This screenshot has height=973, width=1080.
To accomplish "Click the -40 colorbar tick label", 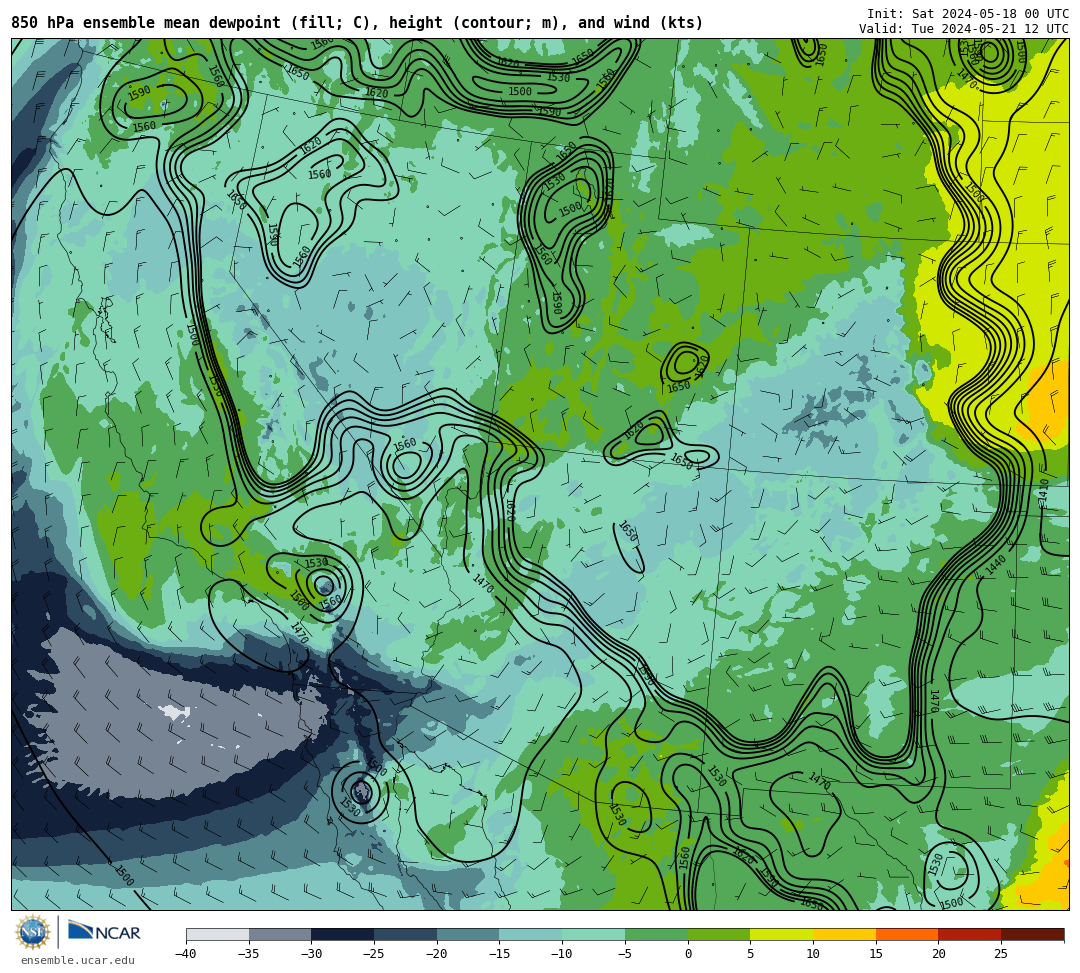I will pos(186,954).
